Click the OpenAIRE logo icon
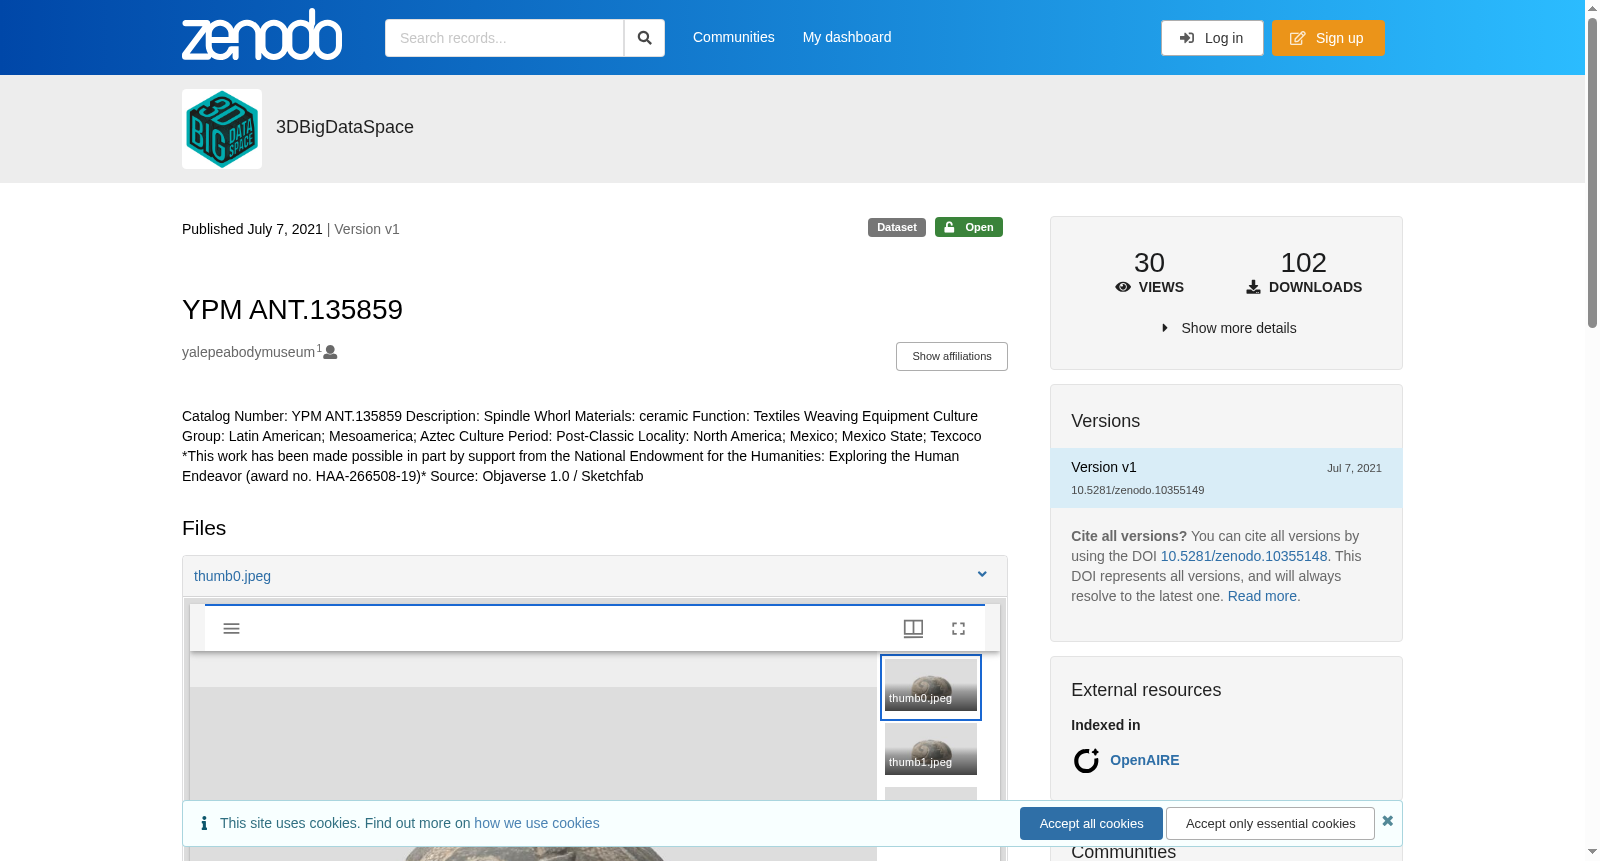 (x=1086, y=761)
